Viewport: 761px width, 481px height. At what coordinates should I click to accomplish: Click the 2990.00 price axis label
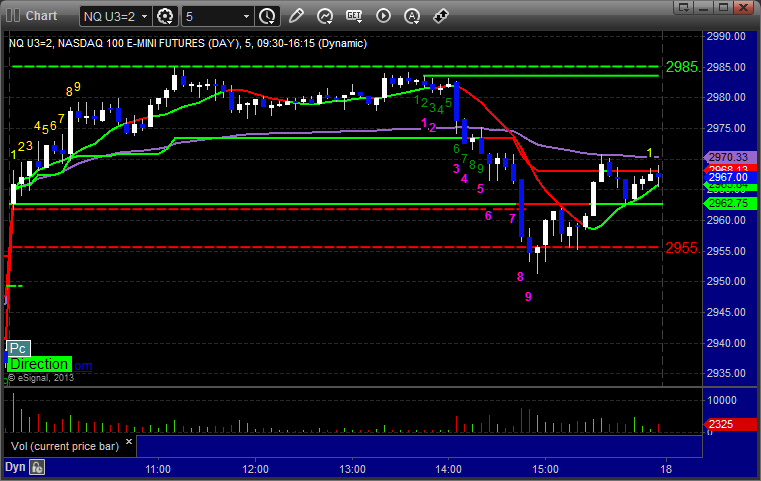726,36
